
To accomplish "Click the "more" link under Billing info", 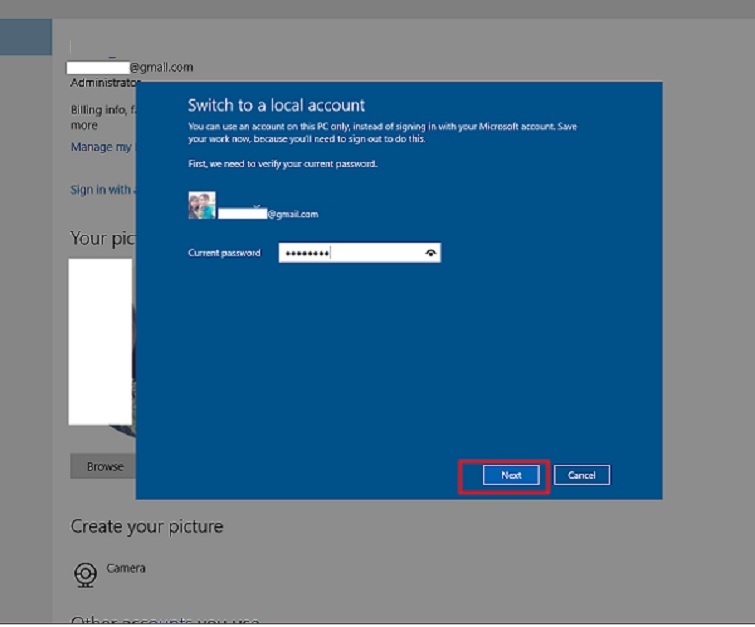I will click(x=84, y=126).
